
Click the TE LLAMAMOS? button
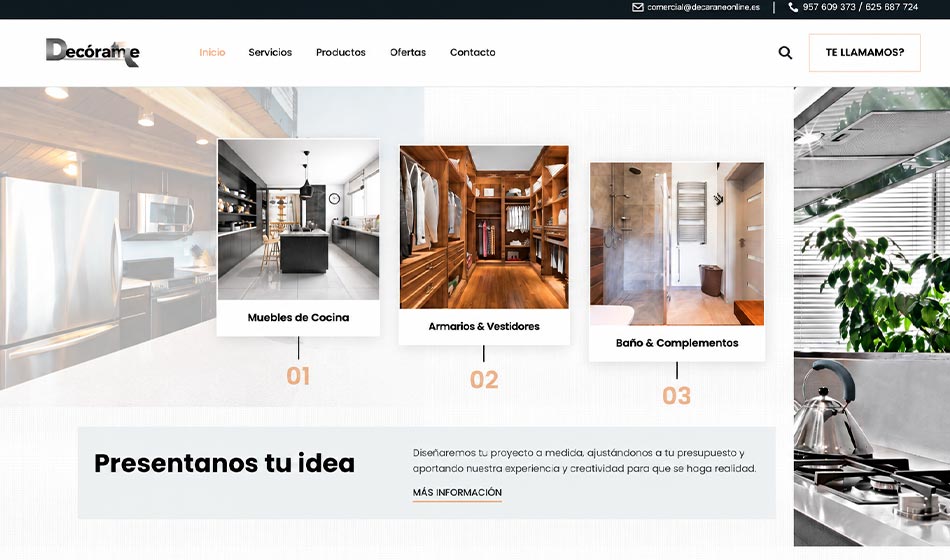[865, 53]
